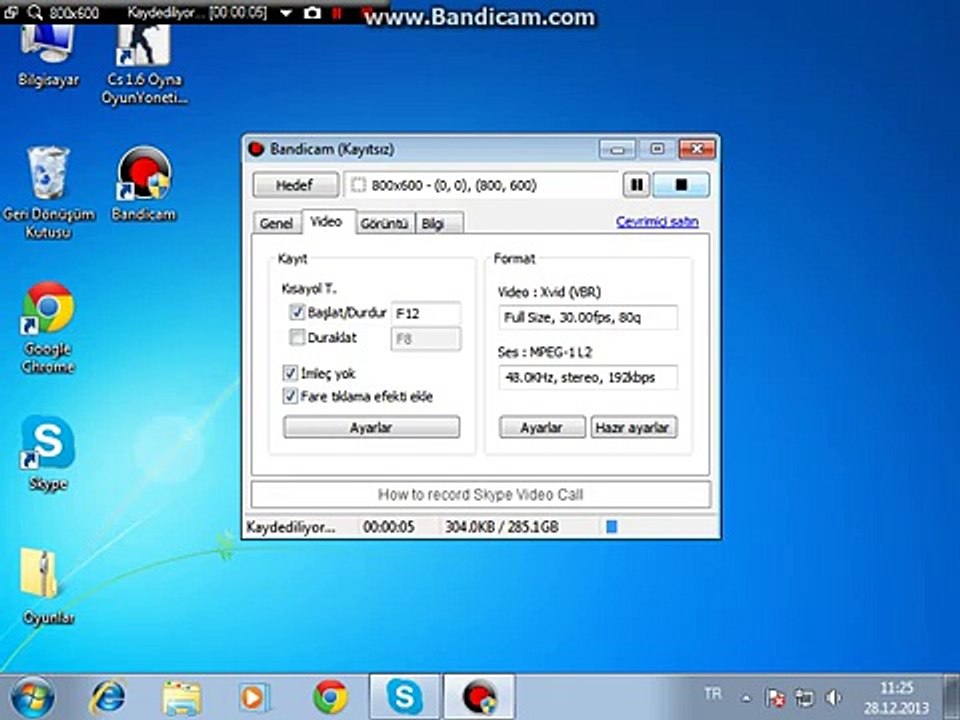Screen dimensions: 960x720
Task: Open the Görüntü tab
Action: point(384,223)
